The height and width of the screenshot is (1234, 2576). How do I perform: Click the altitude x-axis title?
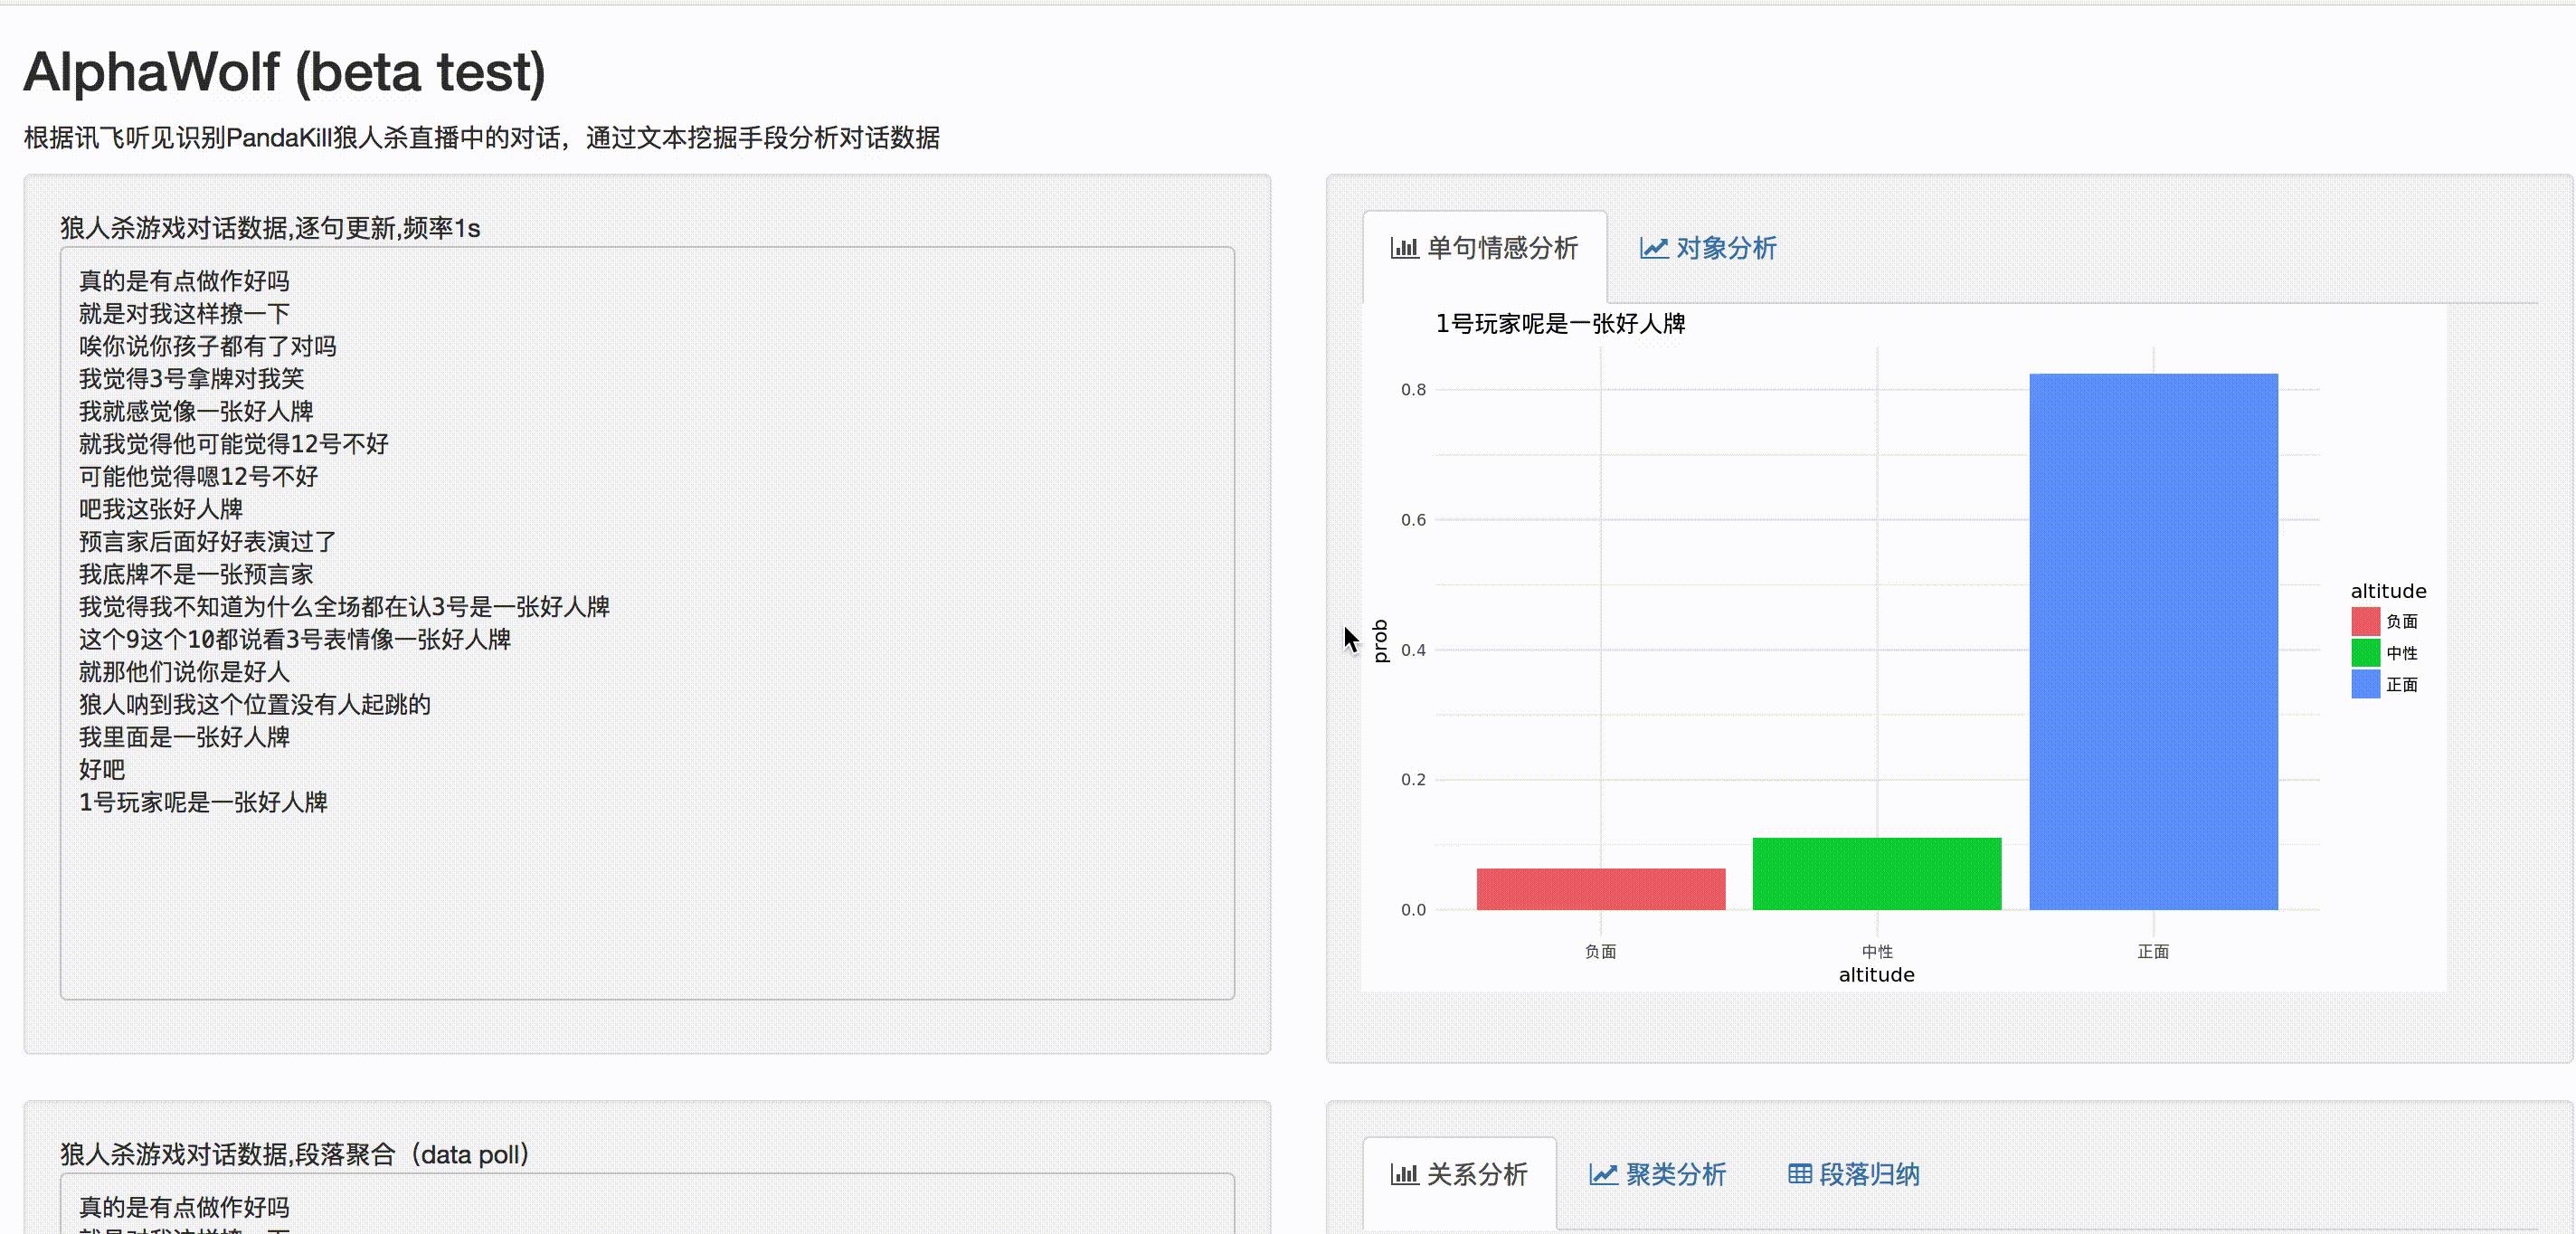point(1877,975)
